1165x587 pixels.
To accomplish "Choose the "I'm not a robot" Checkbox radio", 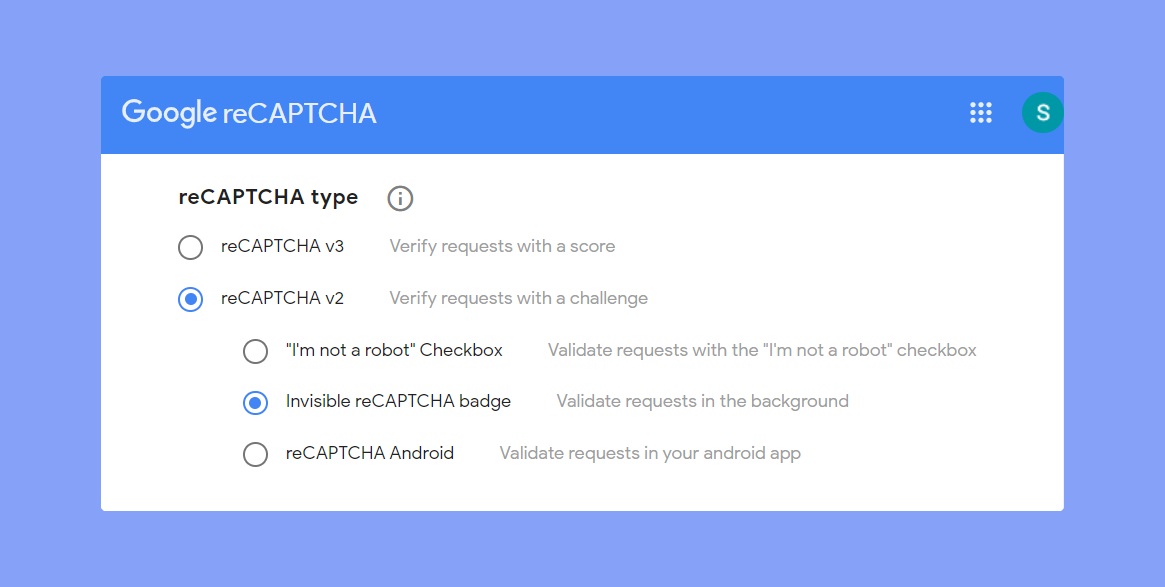I will 256,351.
